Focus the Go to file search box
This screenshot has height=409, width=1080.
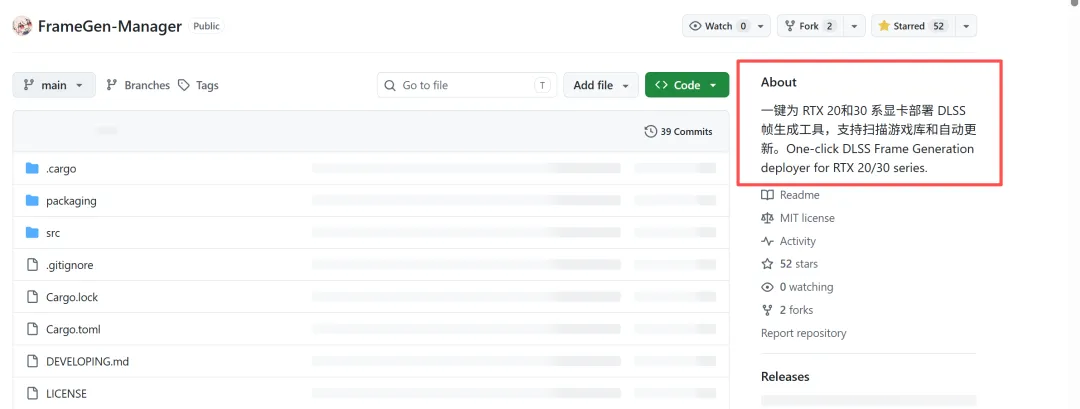click(467, 85)
